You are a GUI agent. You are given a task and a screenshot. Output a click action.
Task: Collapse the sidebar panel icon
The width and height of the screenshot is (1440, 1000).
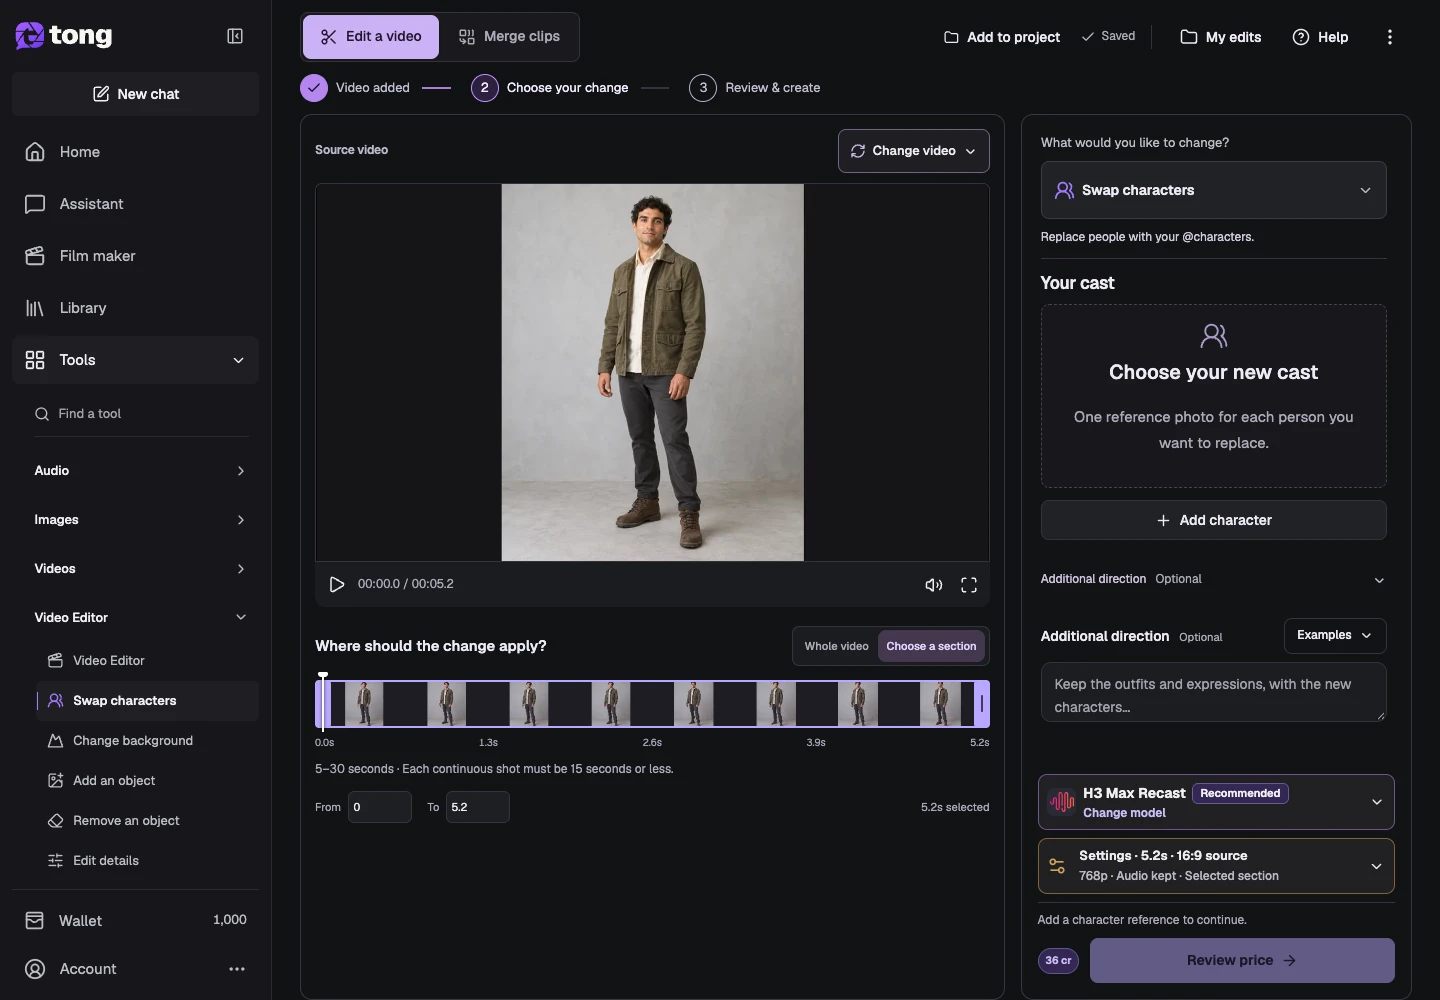[x=235, y=36]
